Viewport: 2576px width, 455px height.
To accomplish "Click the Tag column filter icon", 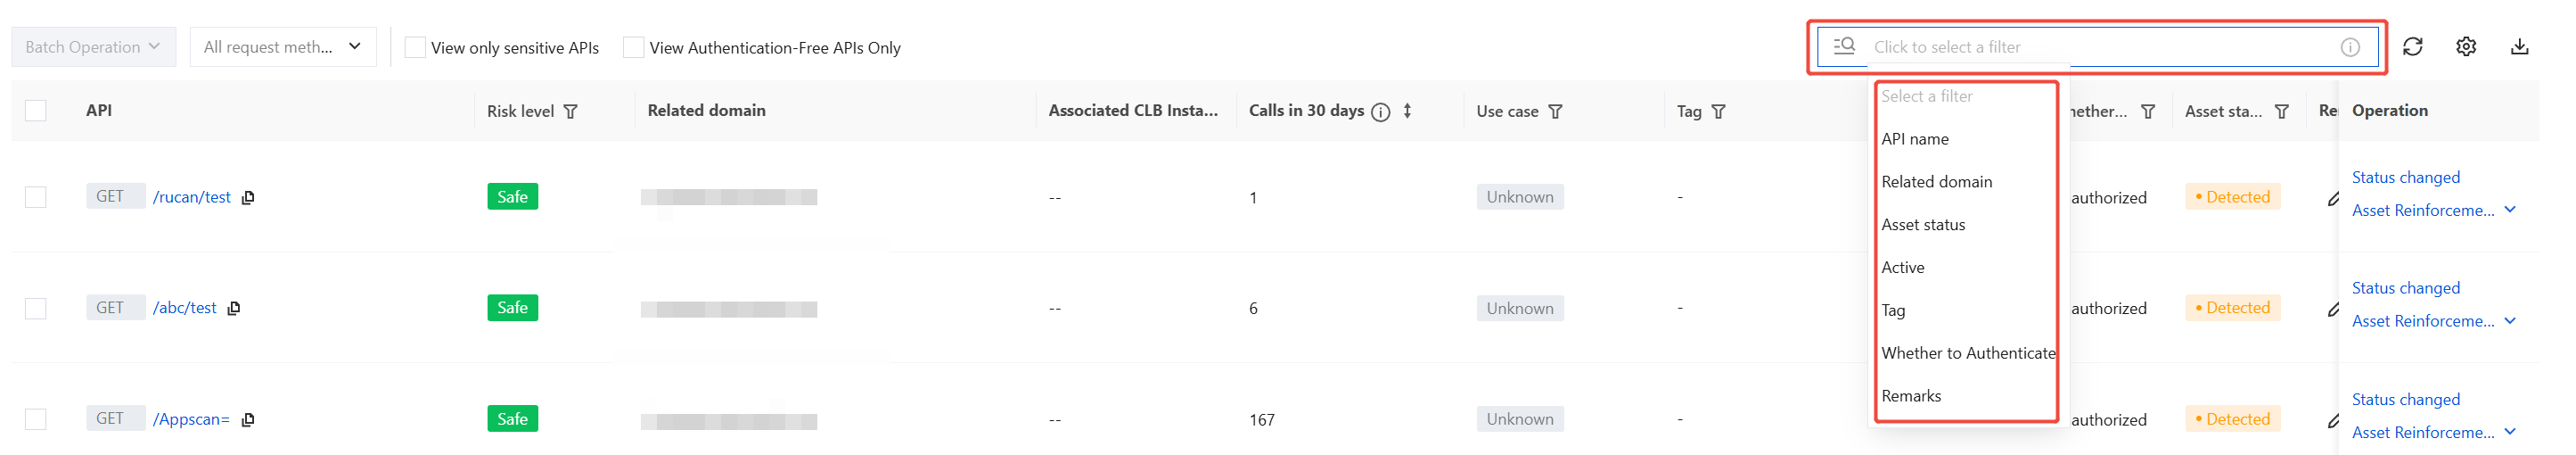I will click(x=1718, y=112).
